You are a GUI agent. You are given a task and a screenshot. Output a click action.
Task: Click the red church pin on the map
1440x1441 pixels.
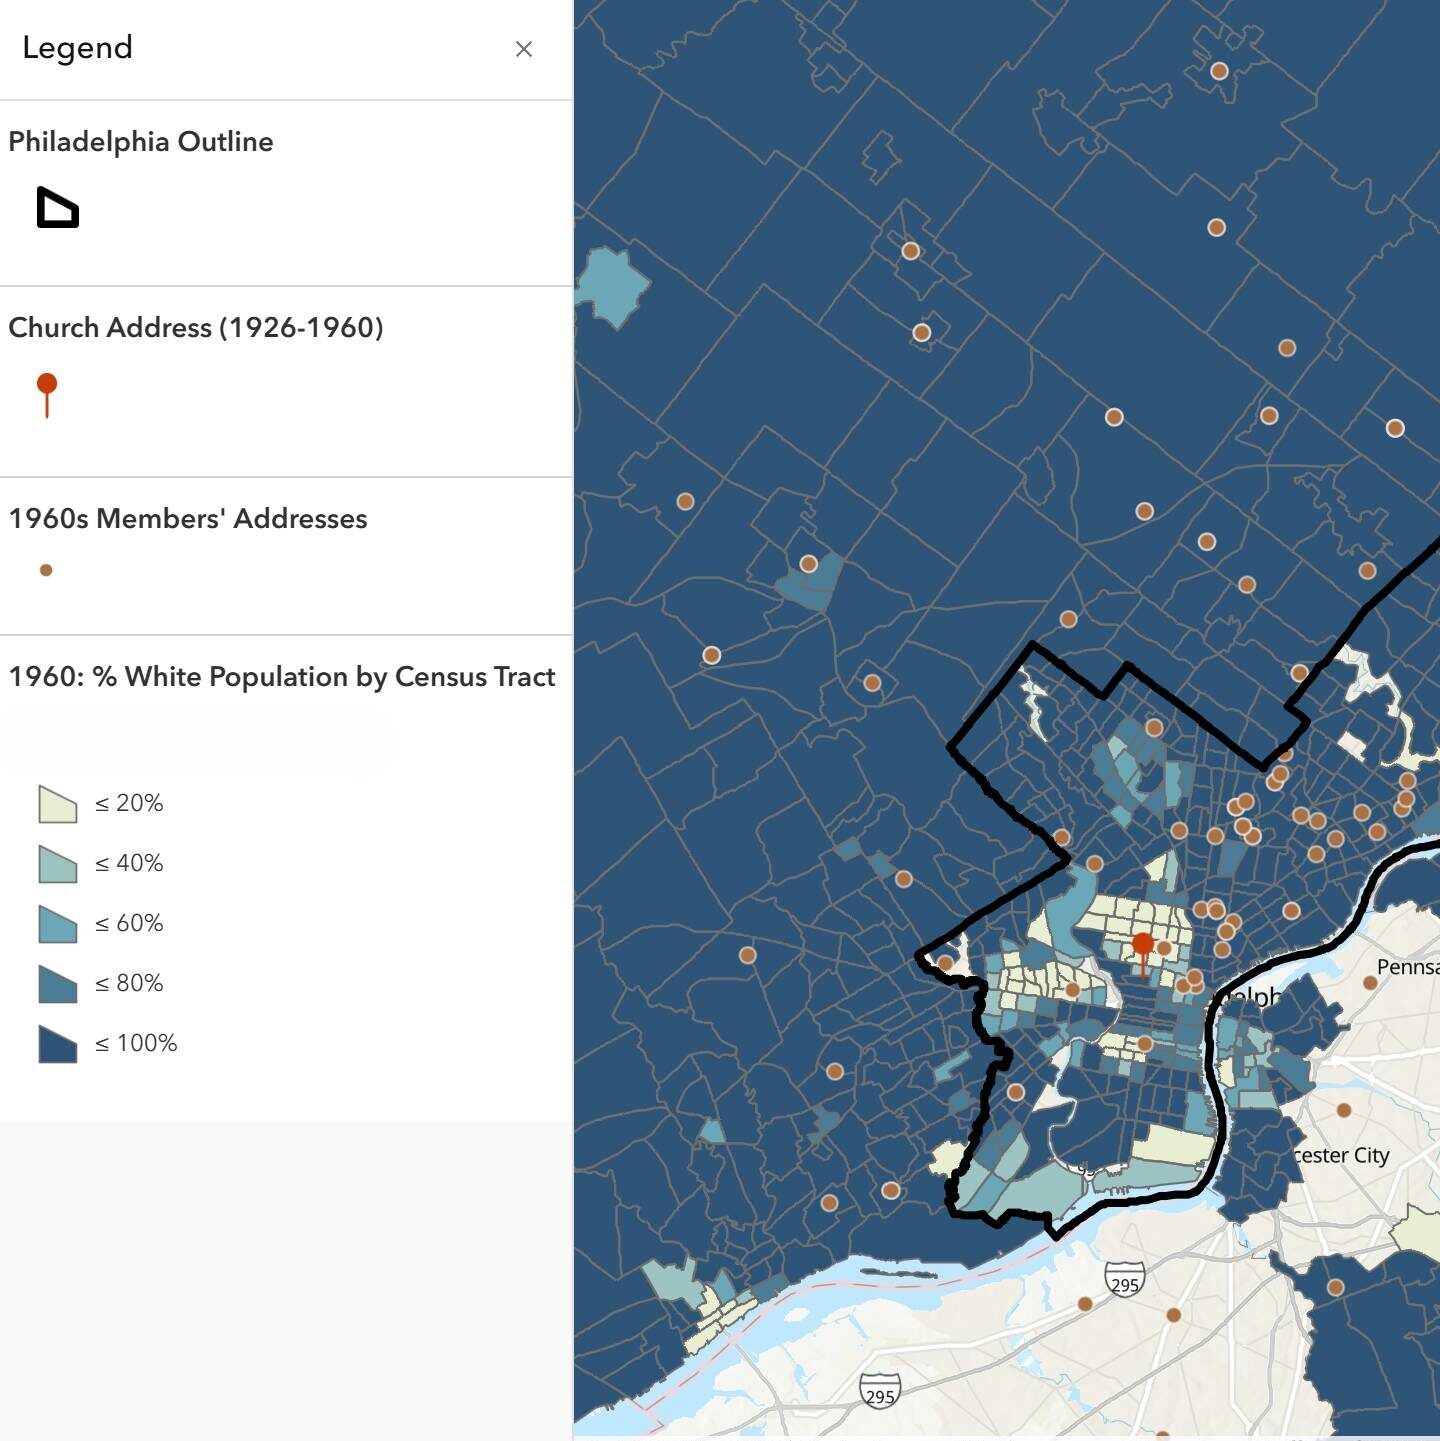point(1144,944)
